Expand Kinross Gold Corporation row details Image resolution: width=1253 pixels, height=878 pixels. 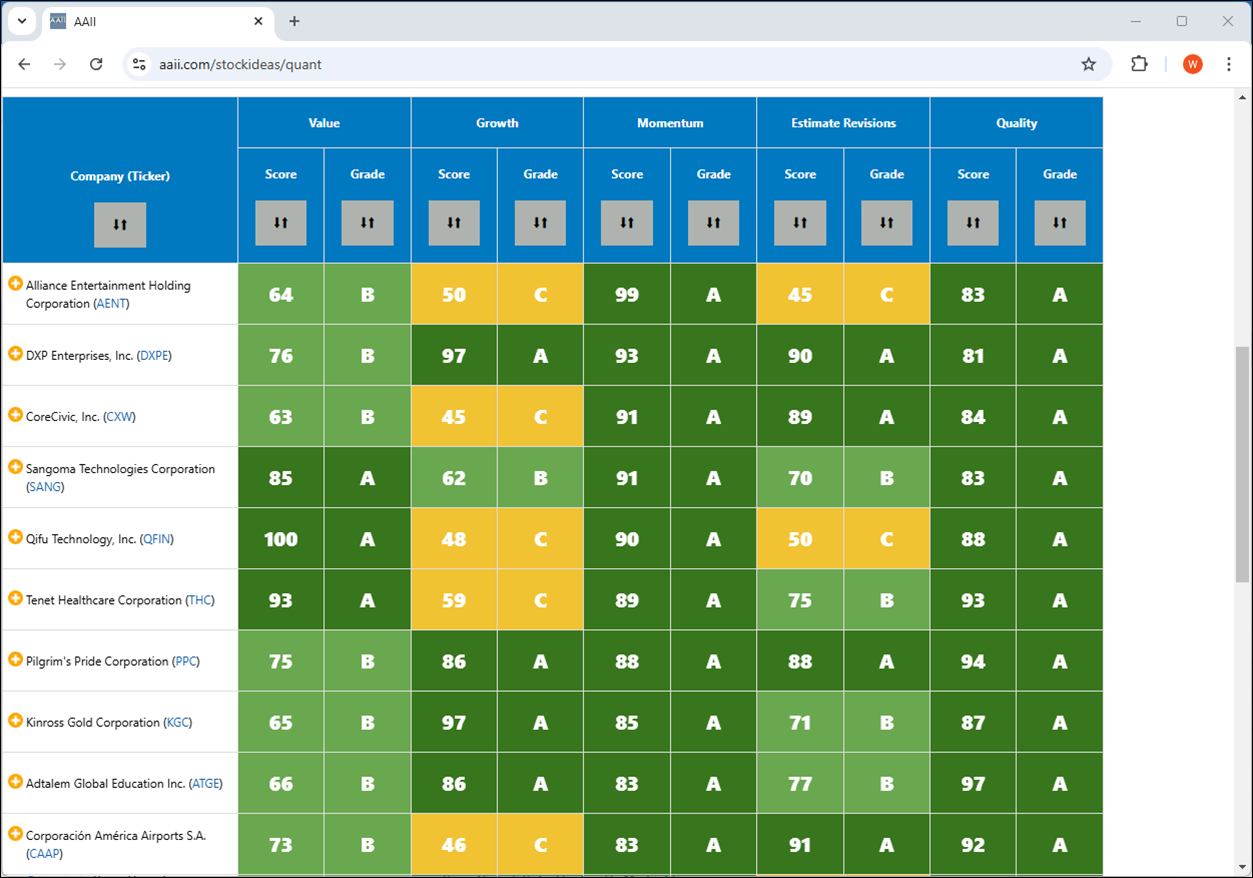15,720
